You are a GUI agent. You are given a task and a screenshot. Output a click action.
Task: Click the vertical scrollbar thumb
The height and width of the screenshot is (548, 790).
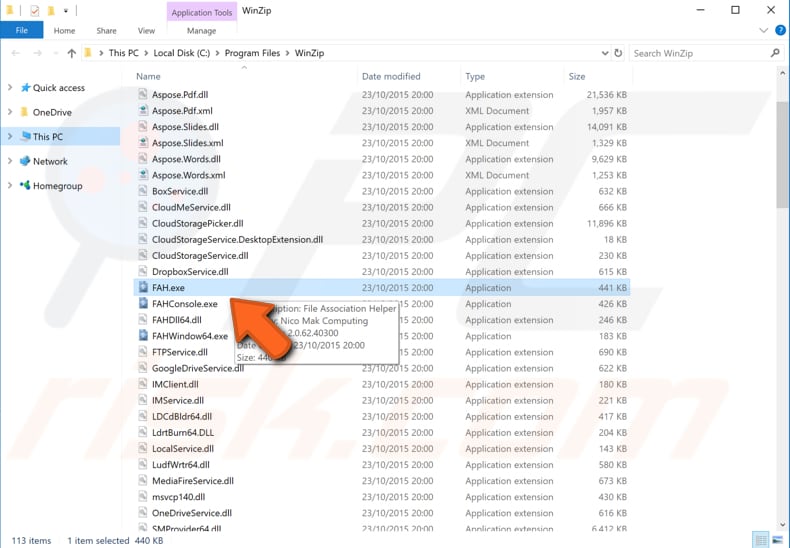tap(782, 155)
